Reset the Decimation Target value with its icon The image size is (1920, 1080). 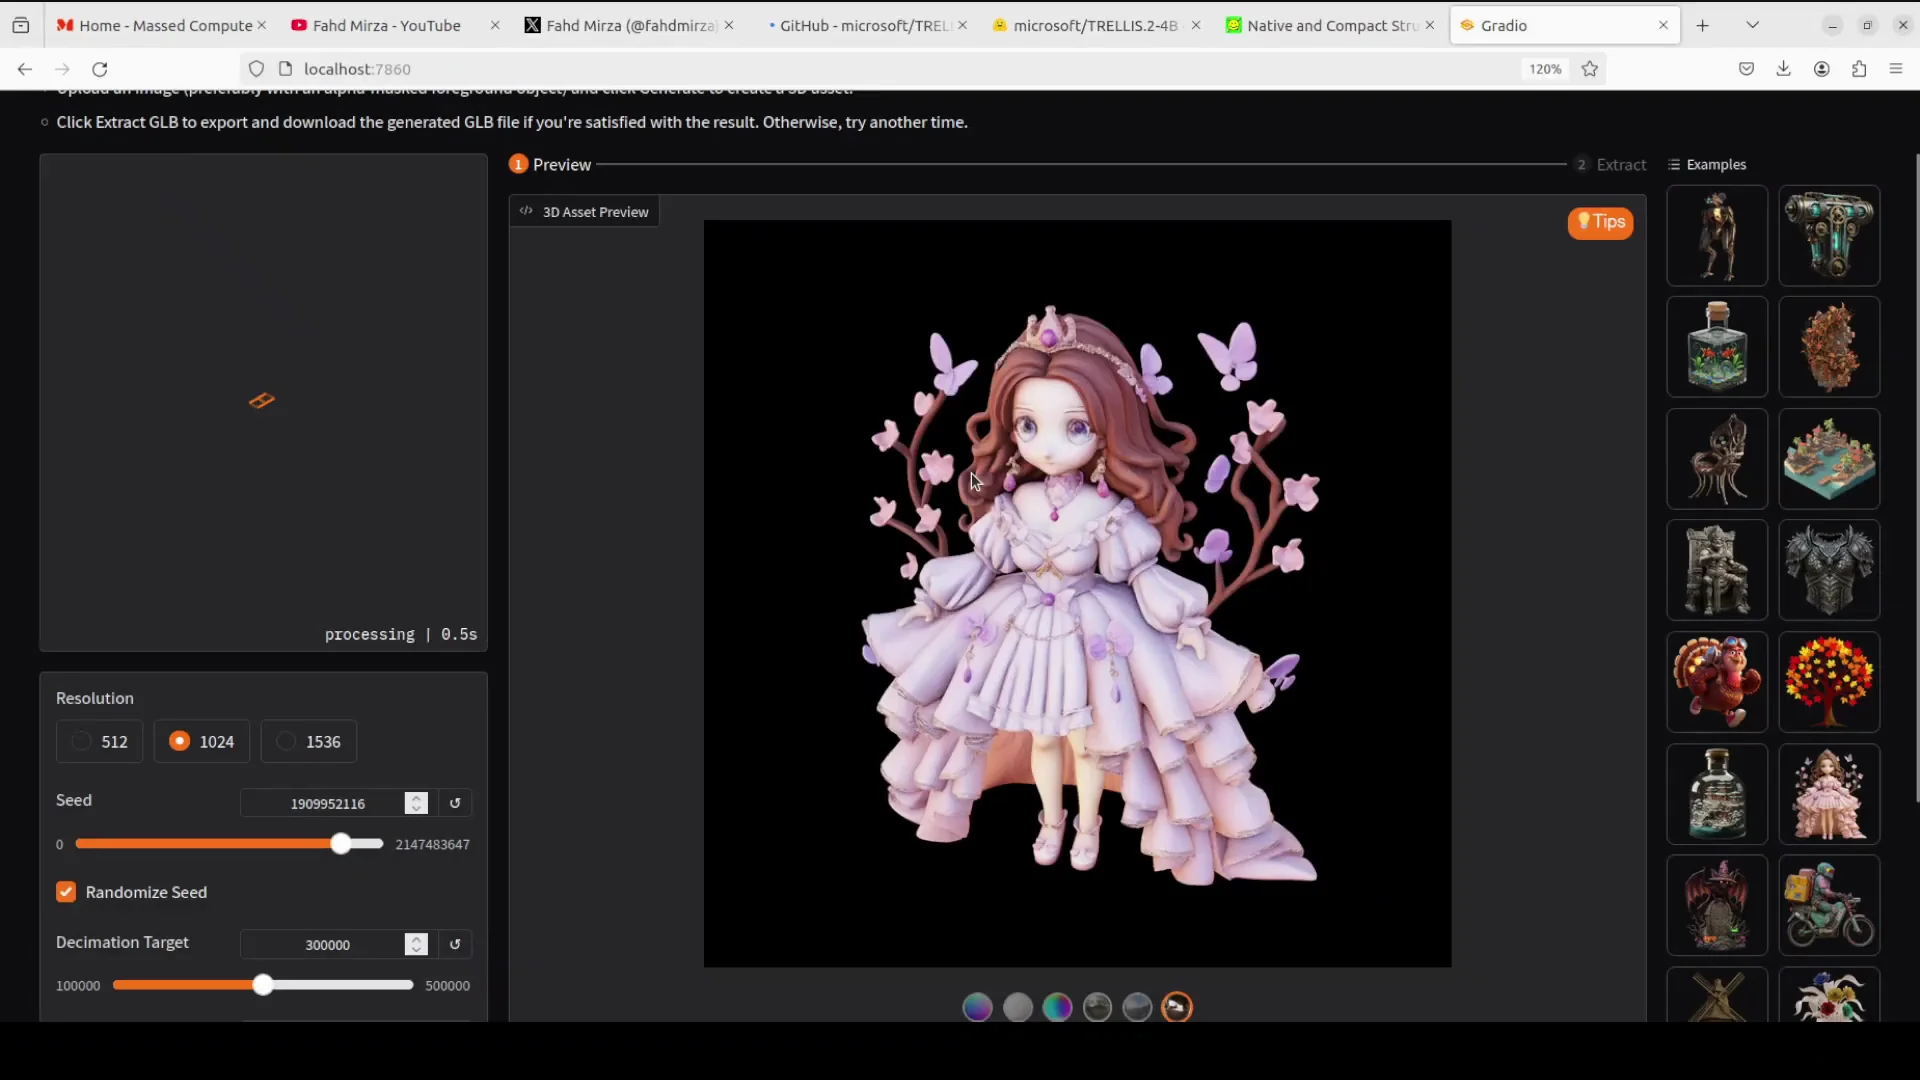[455, 944]
